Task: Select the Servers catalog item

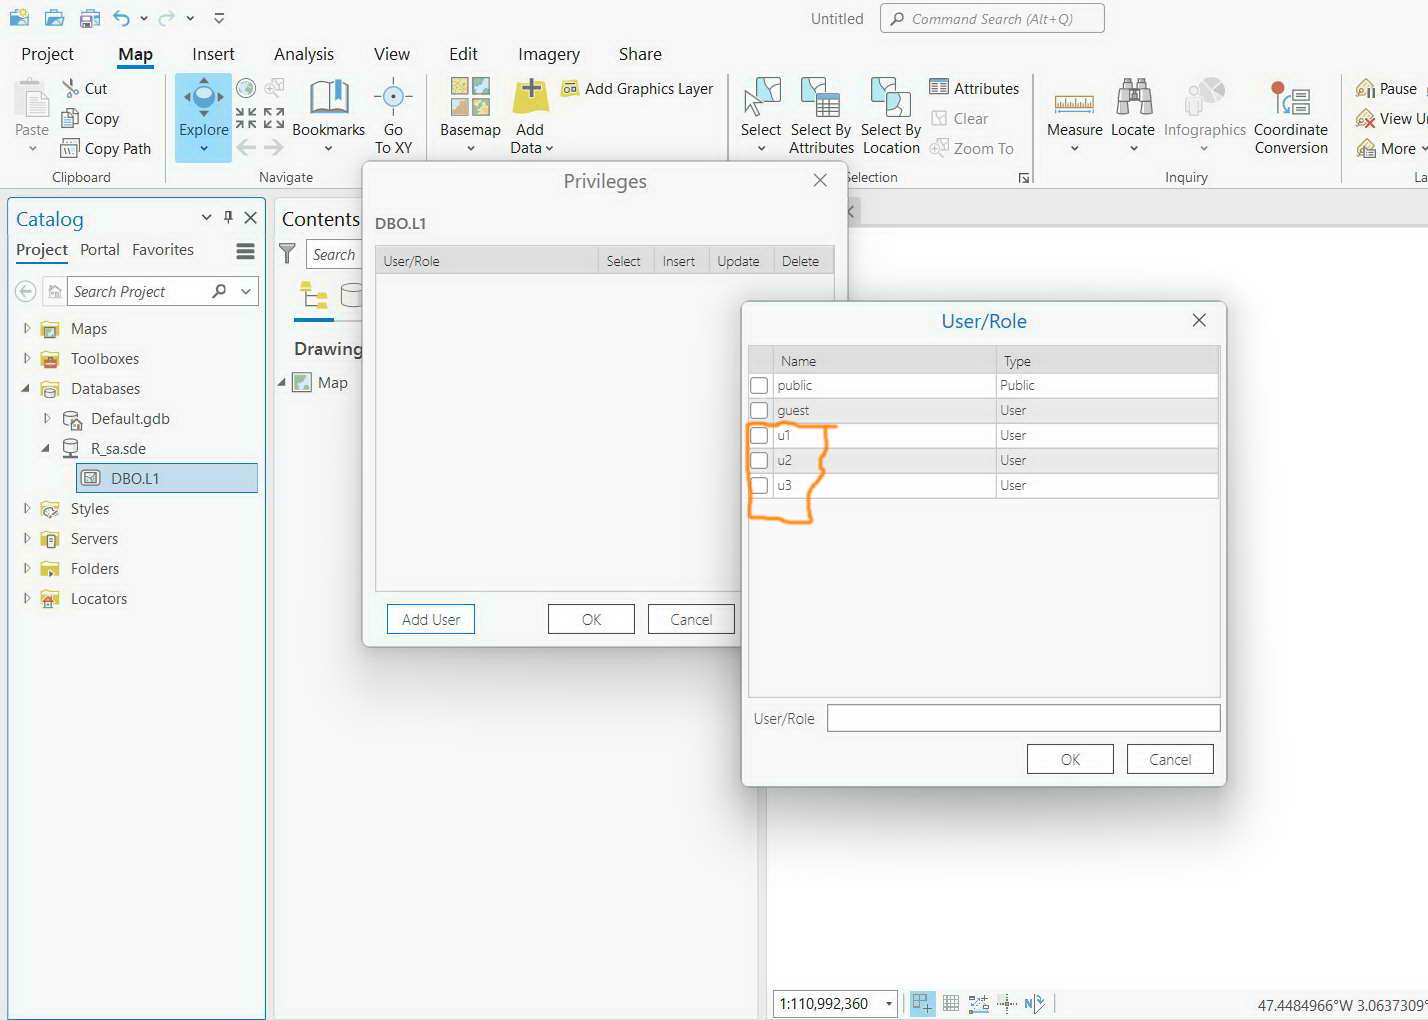Action: click(x=94, y=538)
